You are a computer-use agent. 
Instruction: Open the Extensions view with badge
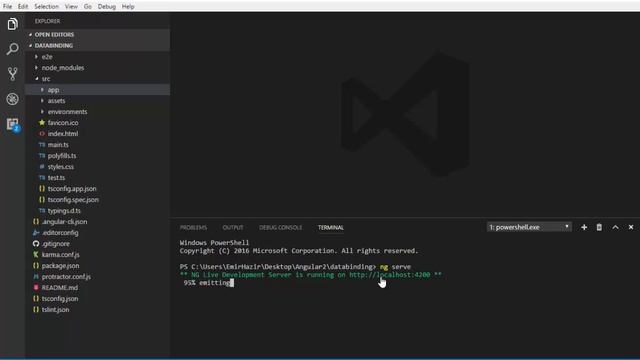(13, 124)
